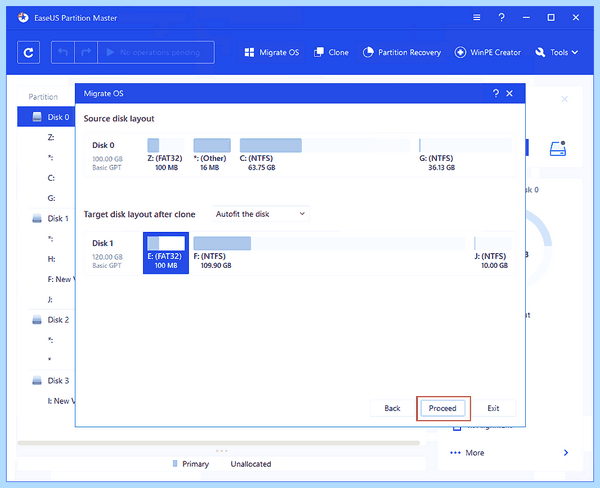Select Disk 3 in the partition list
Screen dimensions: 600x488
[51, 380]
